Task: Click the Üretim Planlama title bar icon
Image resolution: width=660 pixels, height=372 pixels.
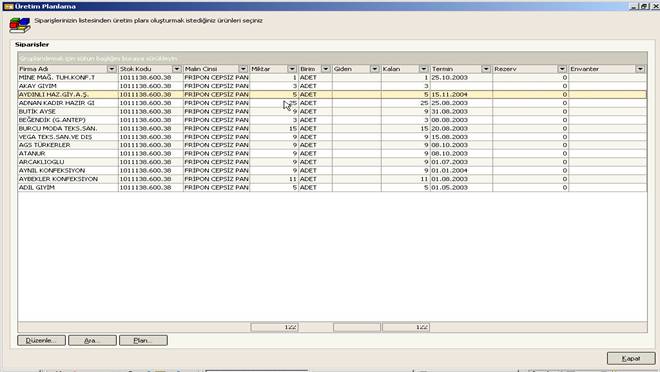Action: [x=8, y=6]
